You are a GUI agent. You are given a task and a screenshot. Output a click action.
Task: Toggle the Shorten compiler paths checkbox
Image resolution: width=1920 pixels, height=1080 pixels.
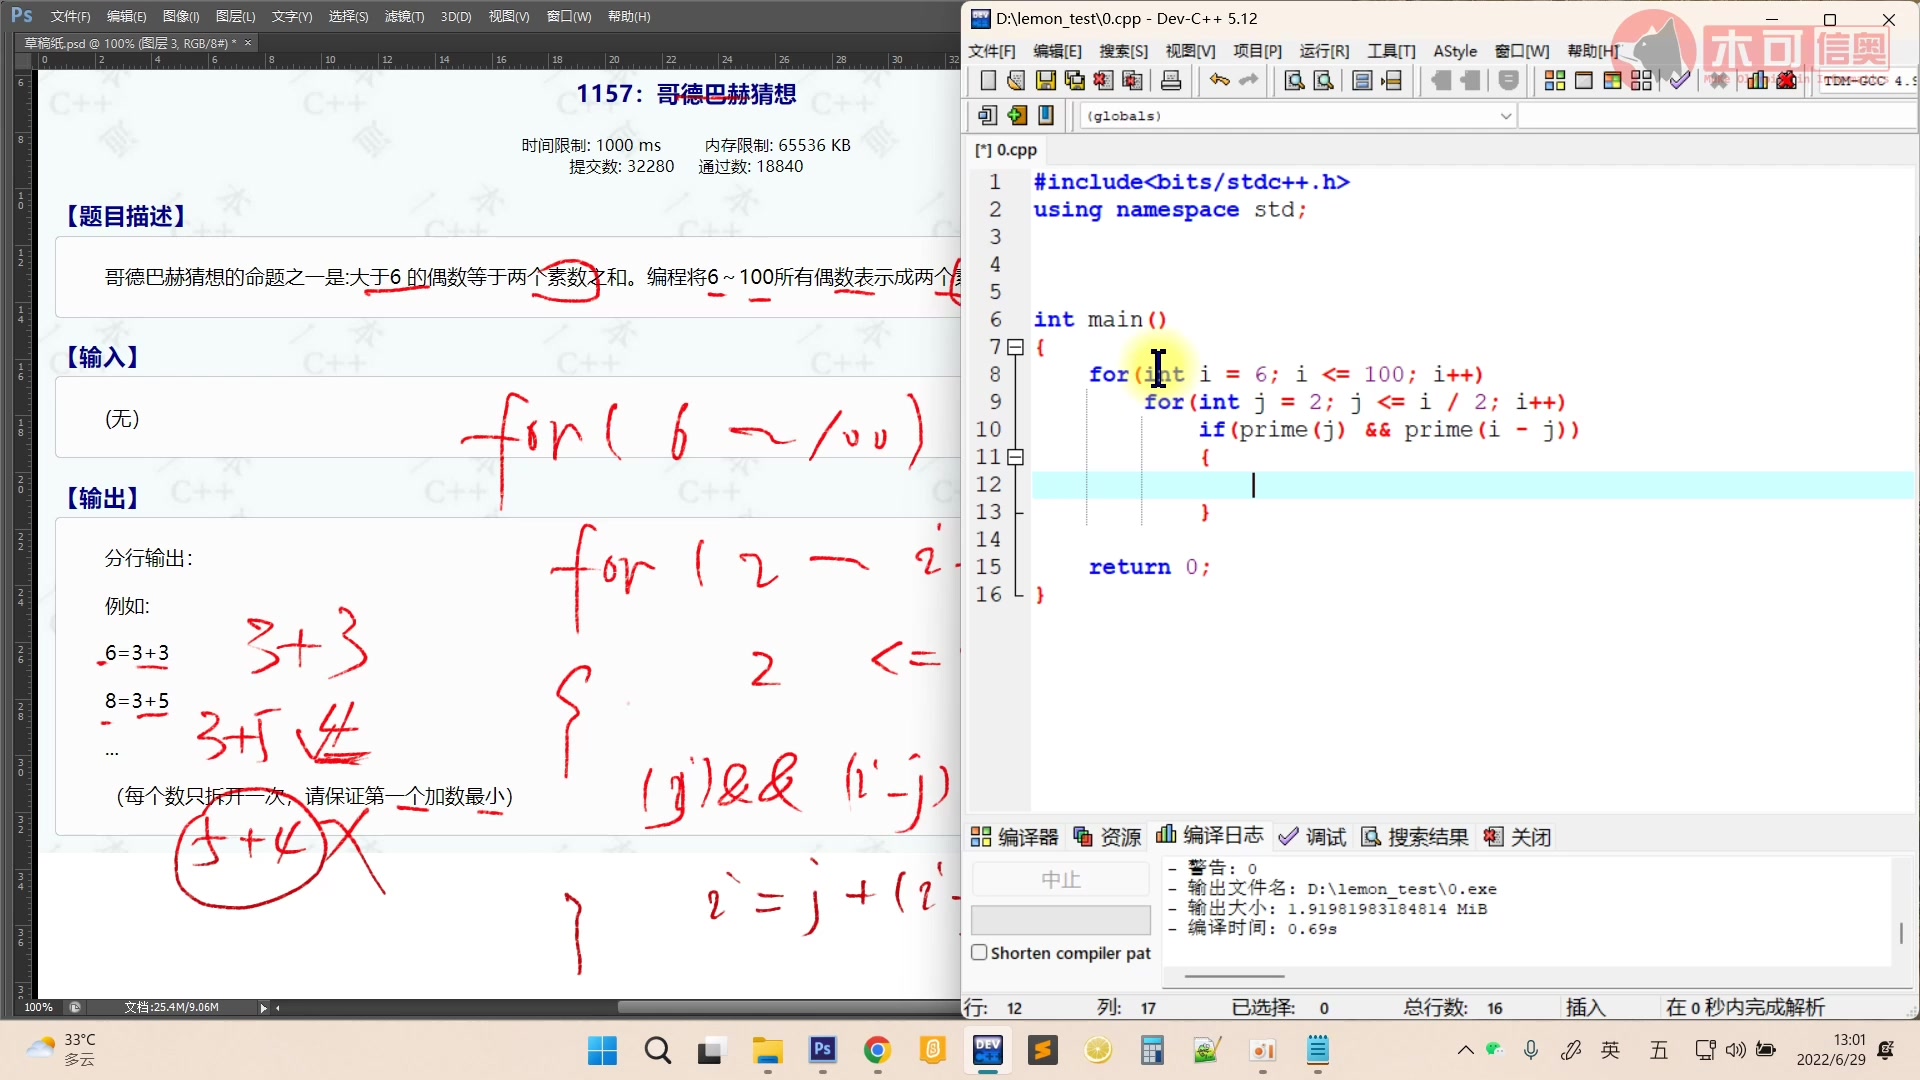pos(980,953)
